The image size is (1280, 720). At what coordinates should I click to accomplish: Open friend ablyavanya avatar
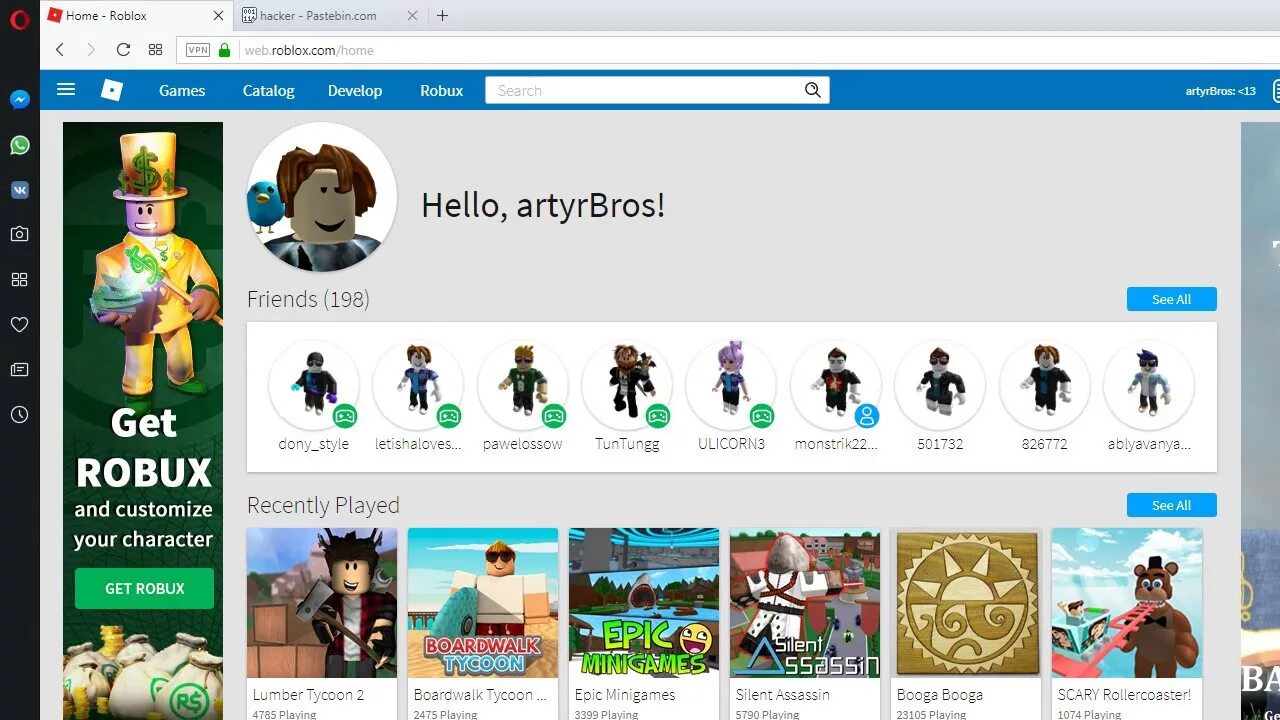(1149, 385)
